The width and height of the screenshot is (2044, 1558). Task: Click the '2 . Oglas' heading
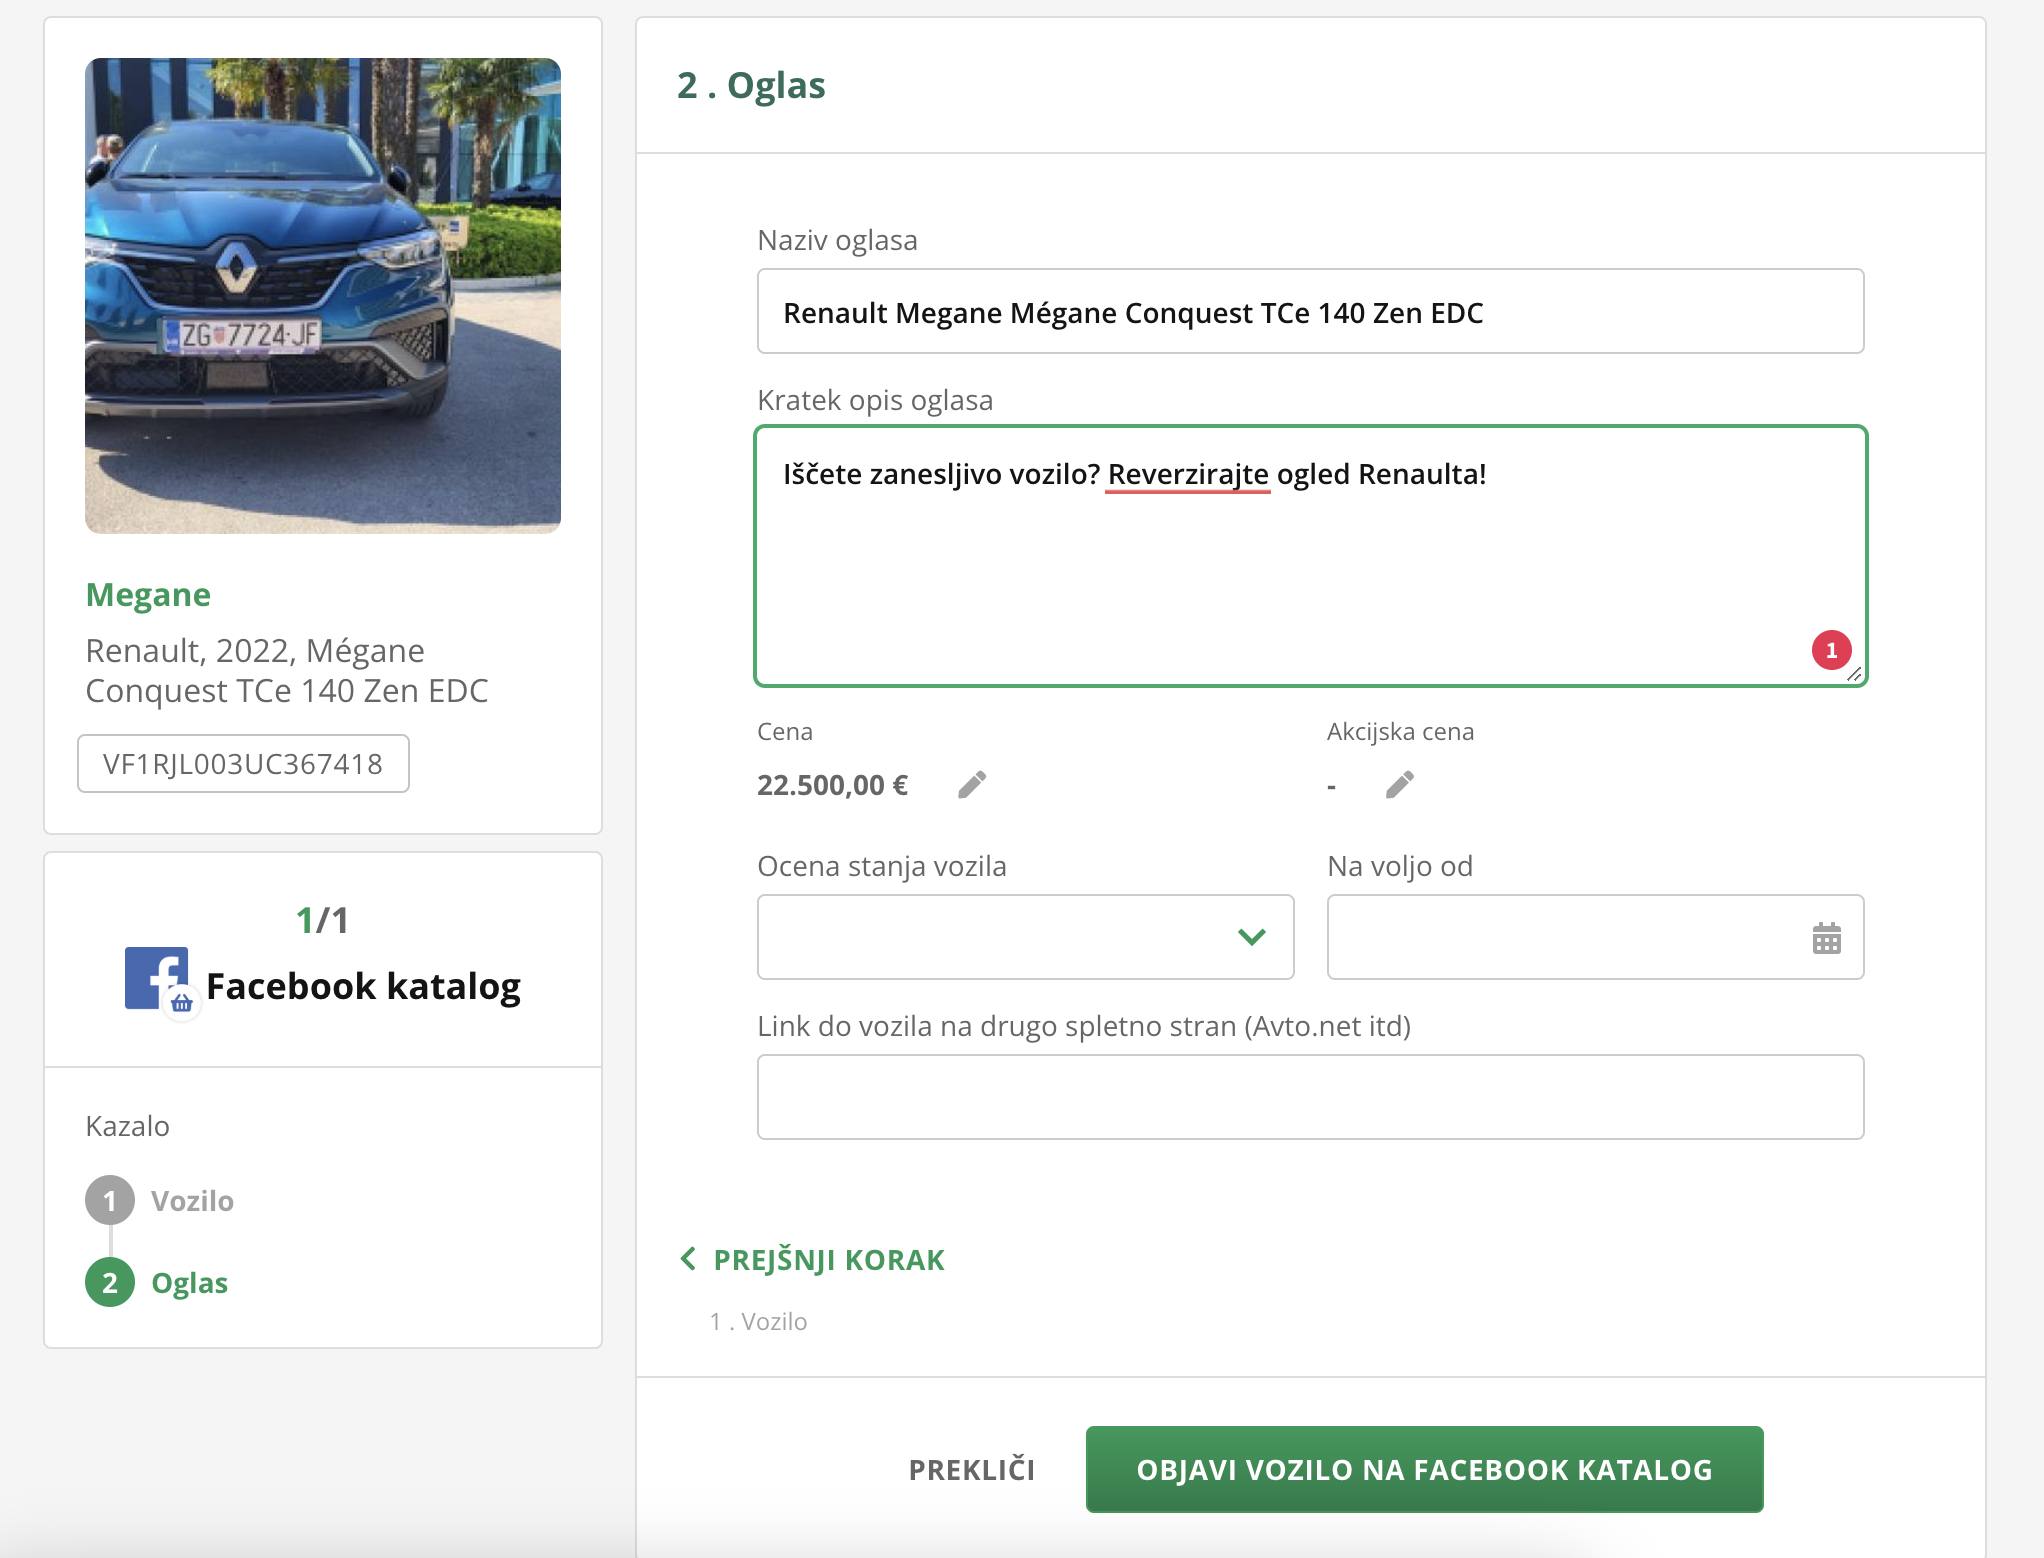pyautogui.click(x=751, y=86)
